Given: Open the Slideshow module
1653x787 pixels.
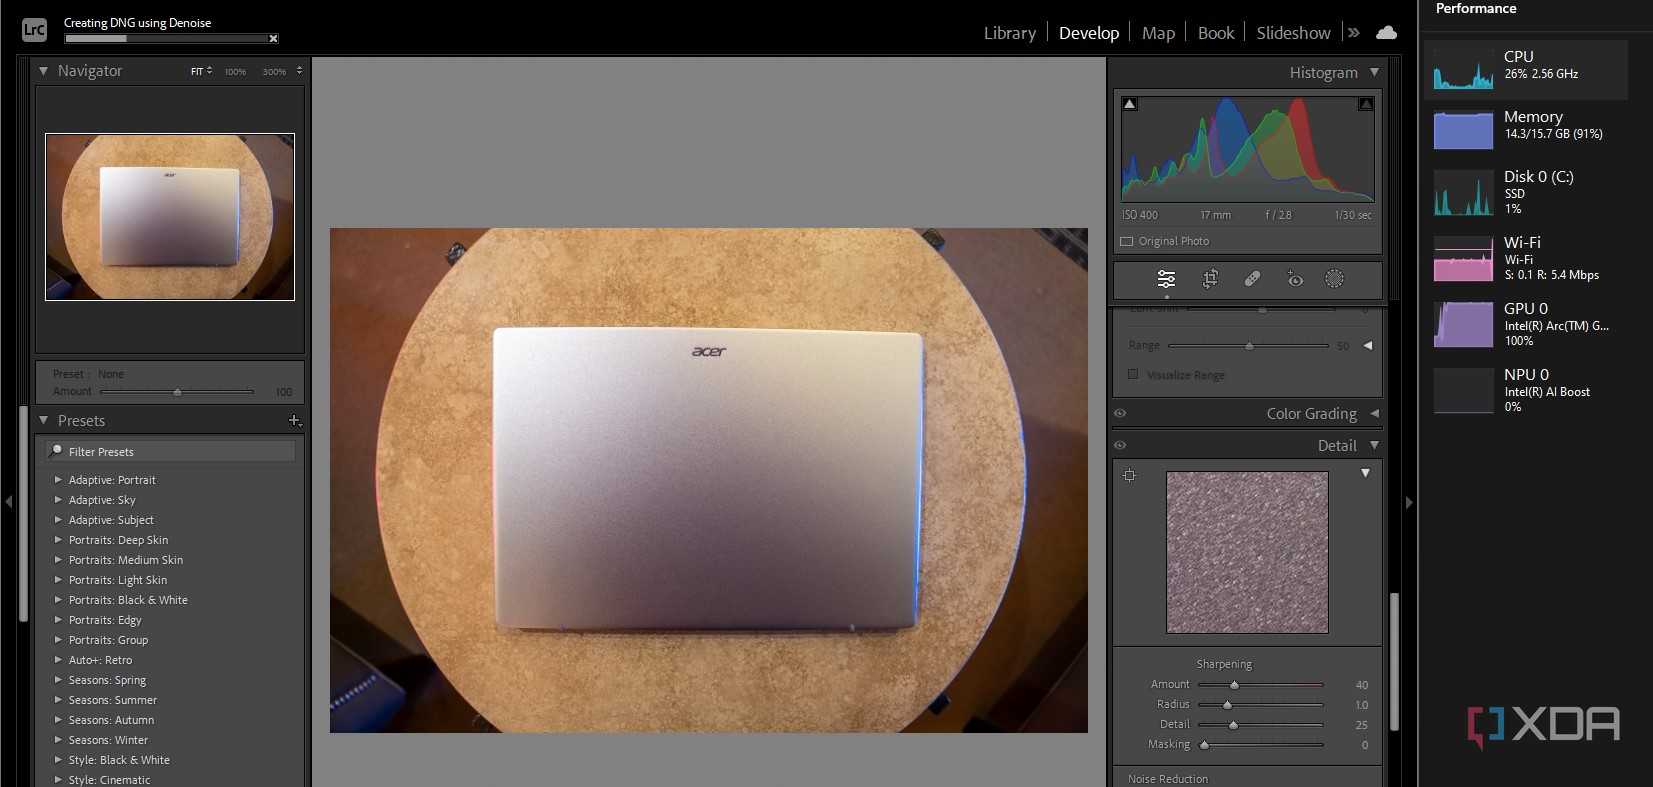Looking at the screenshot, I should pyautogui.click(x=1293, y=33).
